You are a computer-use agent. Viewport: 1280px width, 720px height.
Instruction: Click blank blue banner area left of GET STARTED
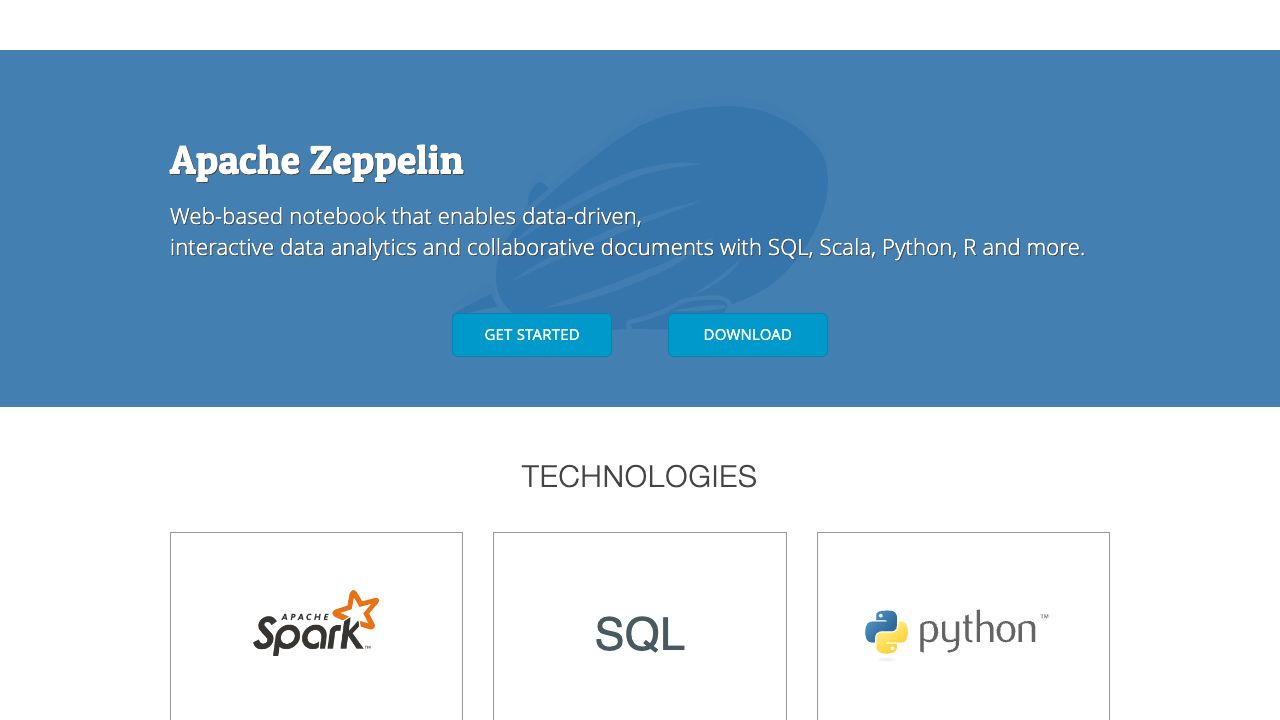(300, 335)
